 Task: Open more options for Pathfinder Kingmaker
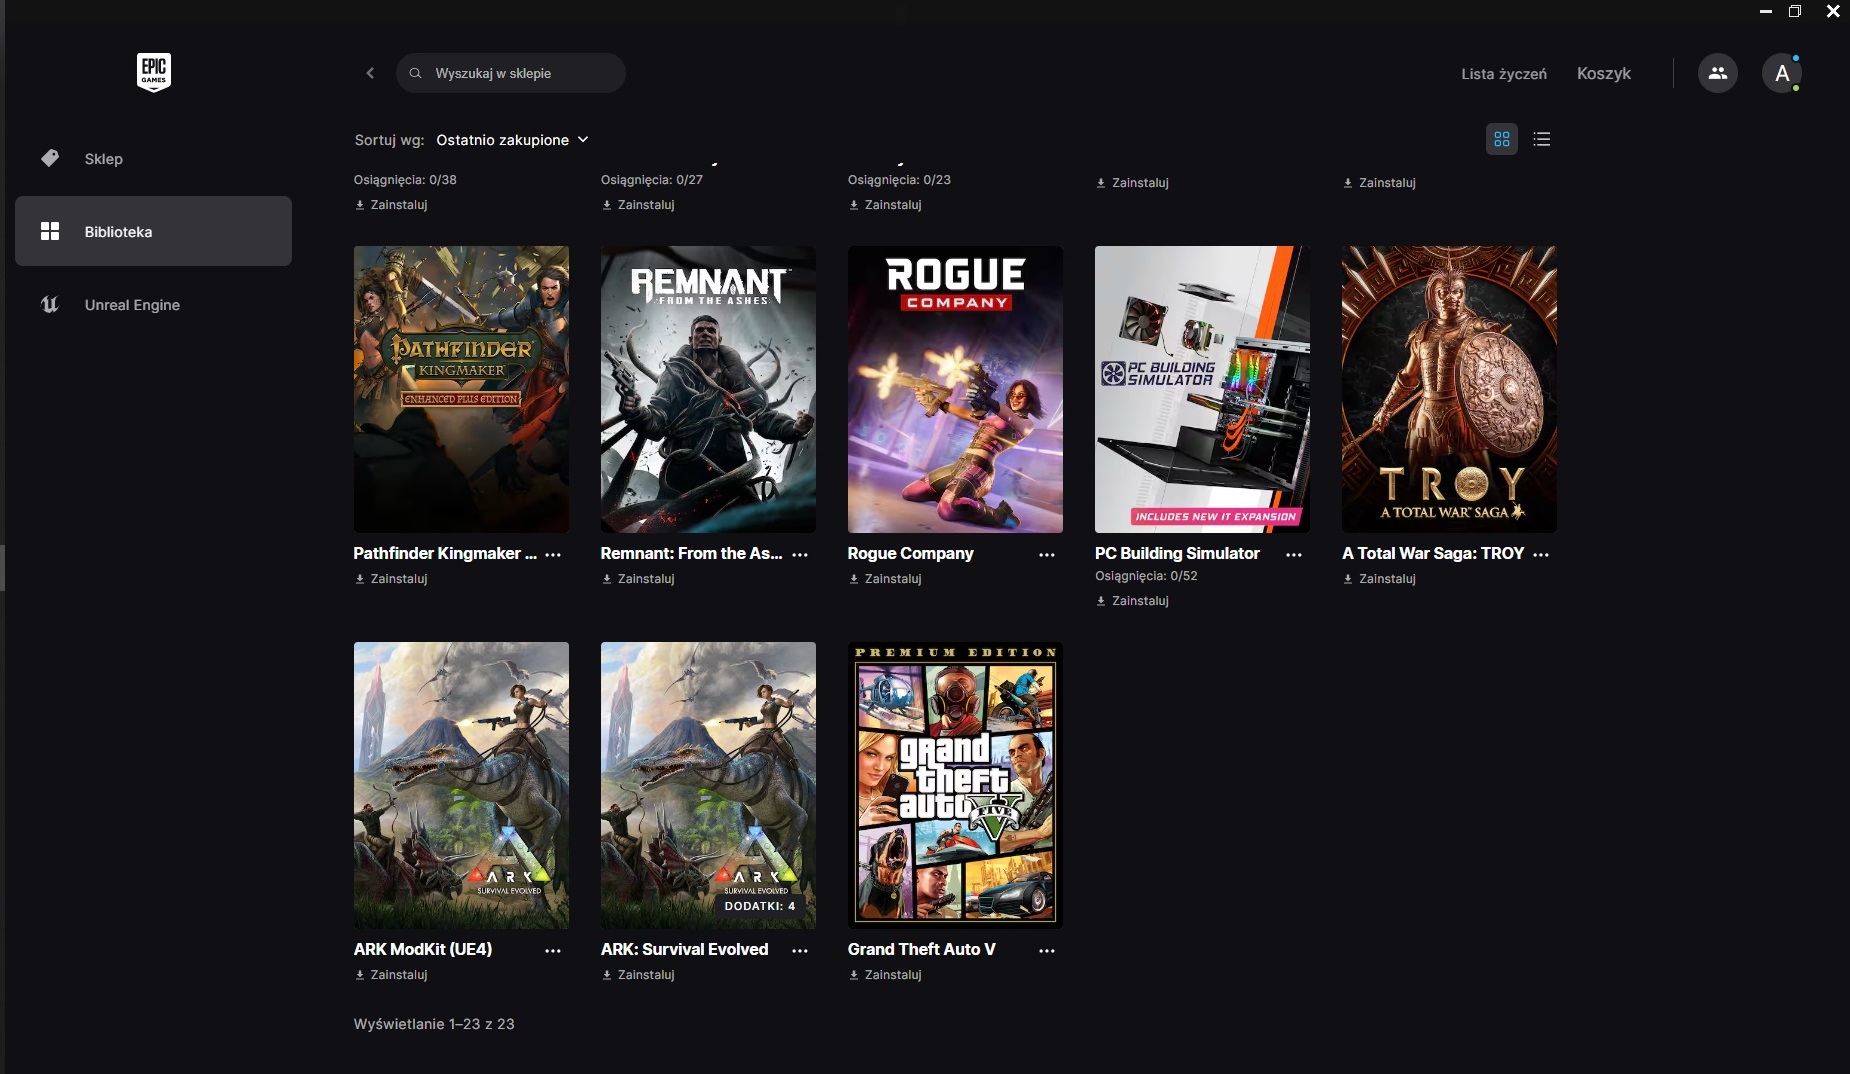pyautogui.click(x=553, y=554)
